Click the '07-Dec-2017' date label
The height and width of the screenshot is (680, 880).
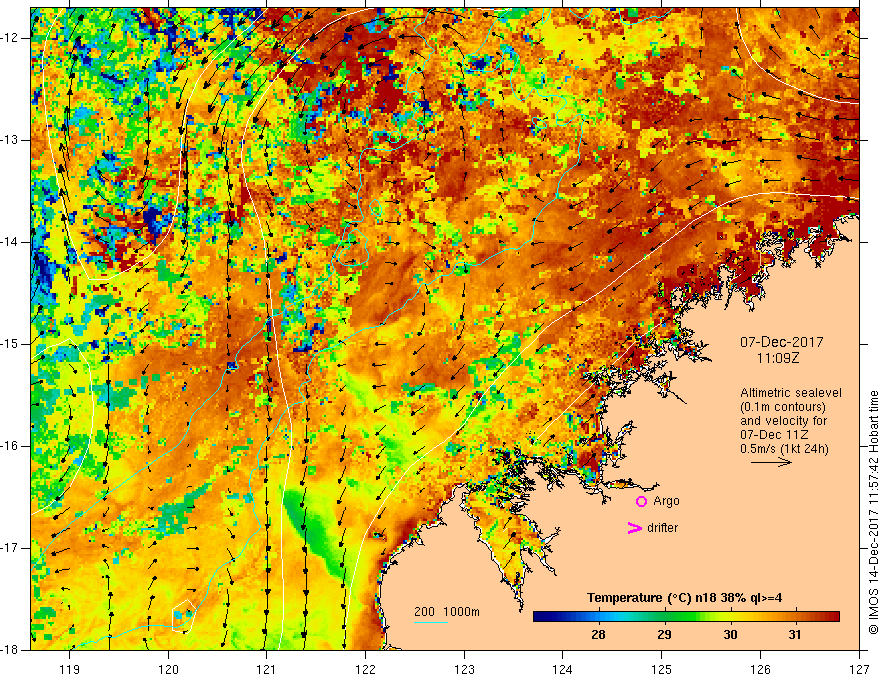(x=782, y=342)
